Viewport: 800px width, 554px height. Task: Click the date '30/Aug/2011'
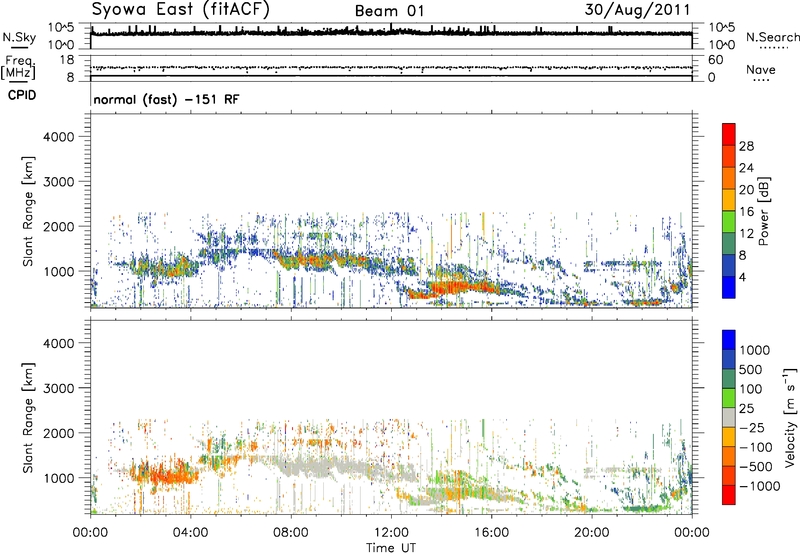click(638, 10)
